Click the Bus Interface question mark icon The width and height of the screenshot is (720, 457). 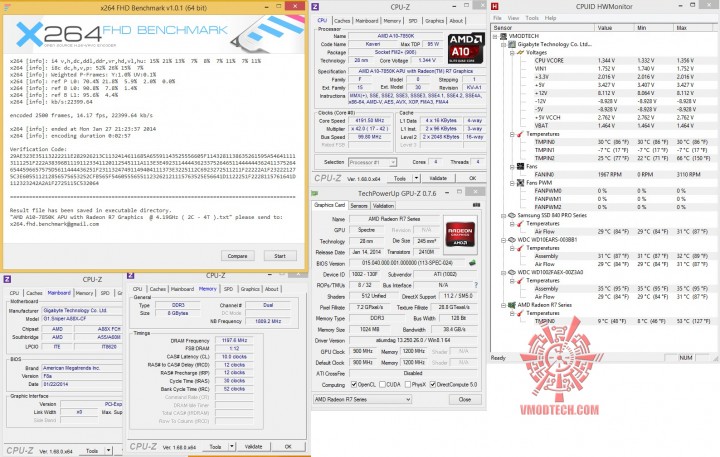click(x=476, y=285)
